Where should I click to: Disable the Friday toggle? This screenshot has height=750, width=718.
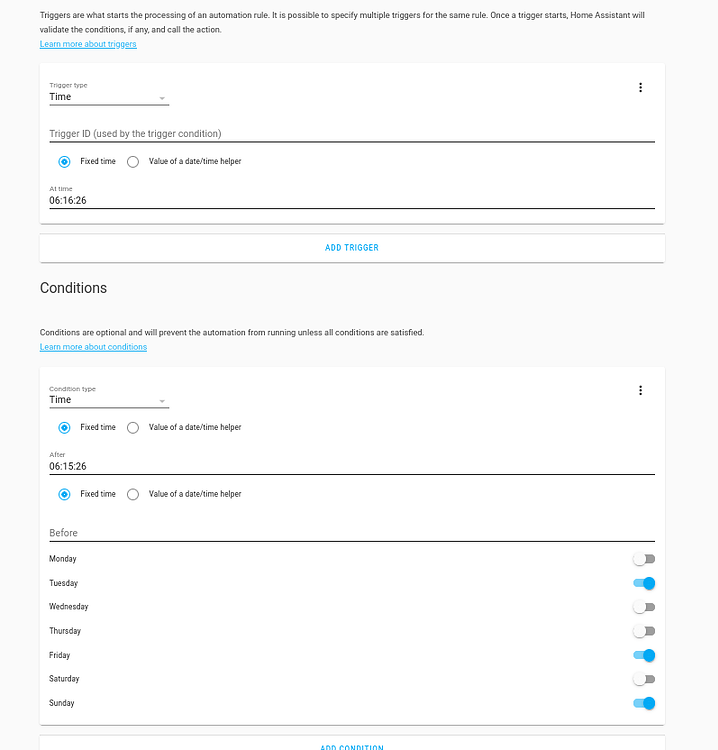pyautogui.click(x=644, y=655)
